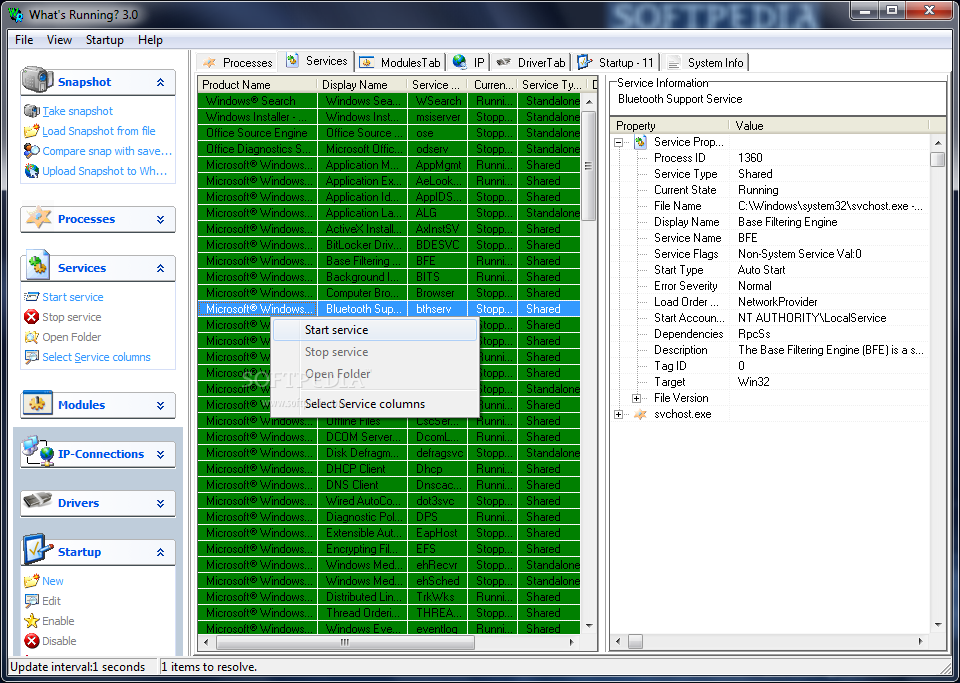Screen dimensions: 960x683
Task: Click the Snapshot camera icon
Action: 37,80
